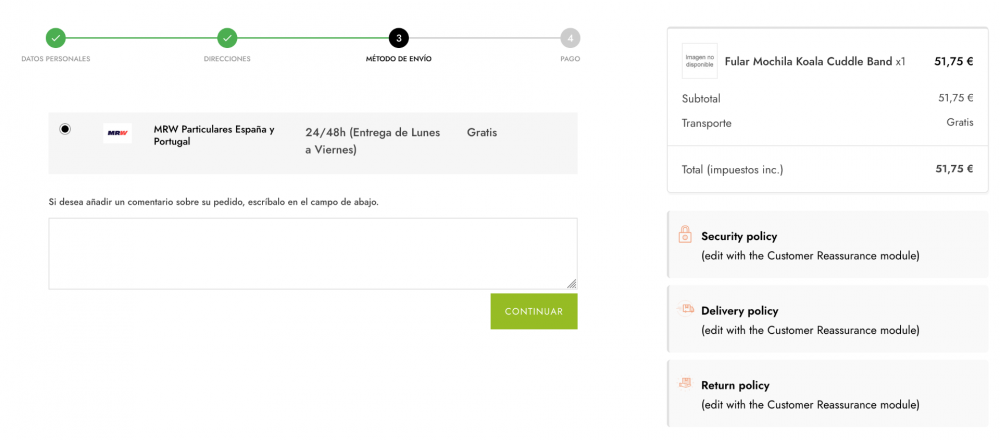
Task: Click the Return policy heading
Action: pyautogui.click(x=735, y=385)
